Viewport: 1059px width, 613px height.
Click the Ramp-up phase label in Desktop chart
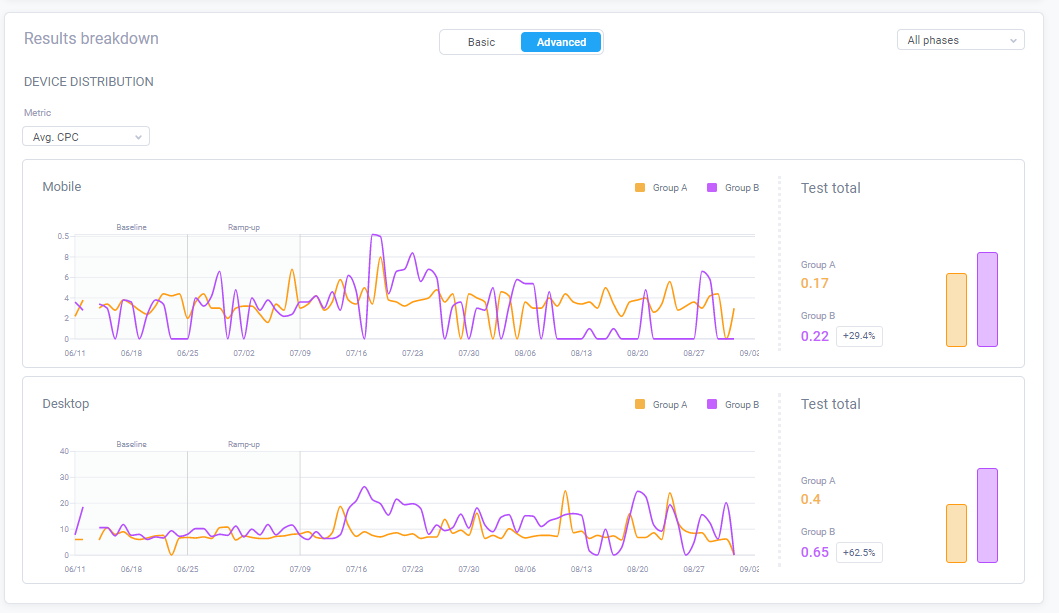(x=244, y=444)
